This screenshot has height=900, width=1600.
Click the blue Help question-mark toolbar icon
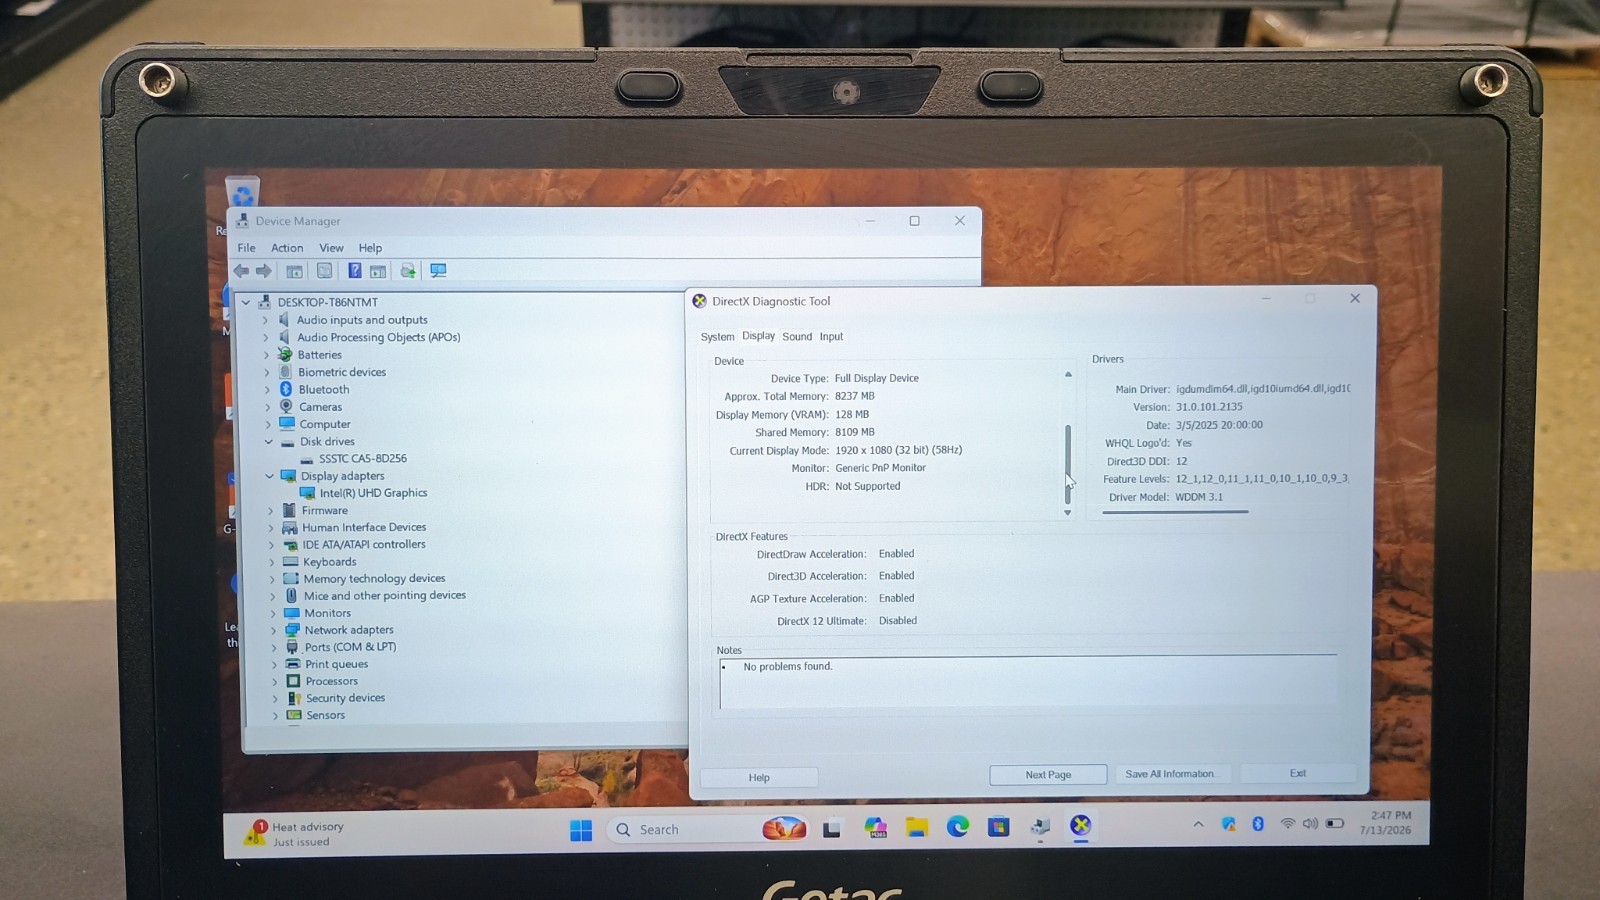[x=354, y=270]
